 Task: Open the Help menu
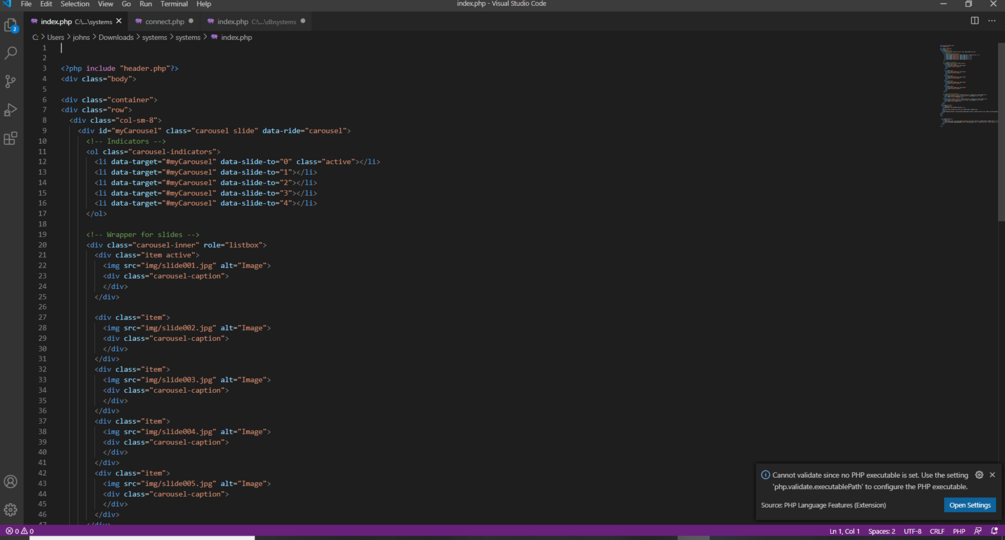[204, 4]
